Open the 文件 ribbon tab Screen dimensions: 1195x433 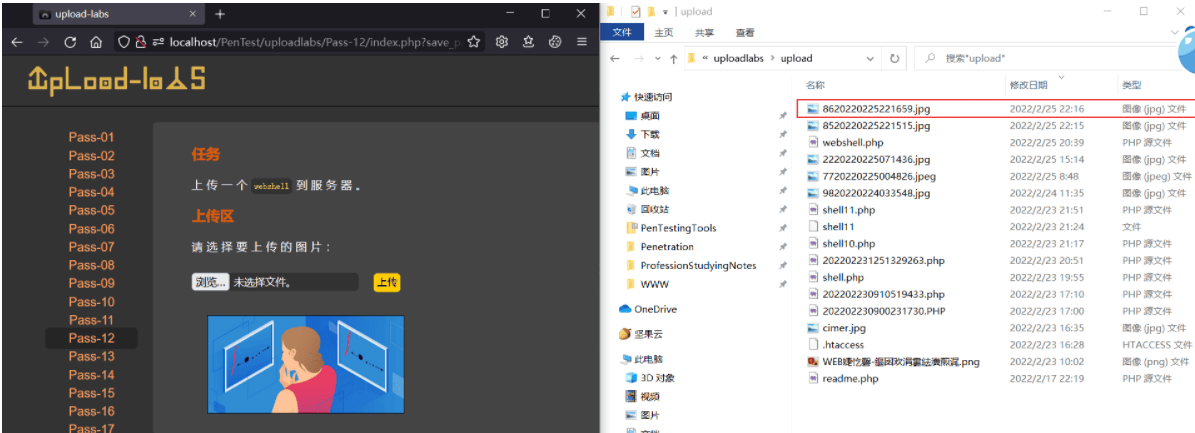coord(623,33)
